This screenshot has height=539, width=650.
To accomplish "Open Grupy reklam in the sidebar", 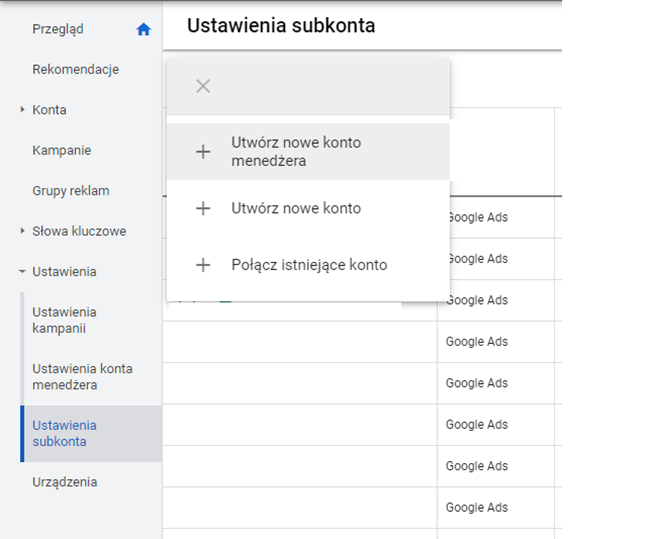I will tap(70, 191).
